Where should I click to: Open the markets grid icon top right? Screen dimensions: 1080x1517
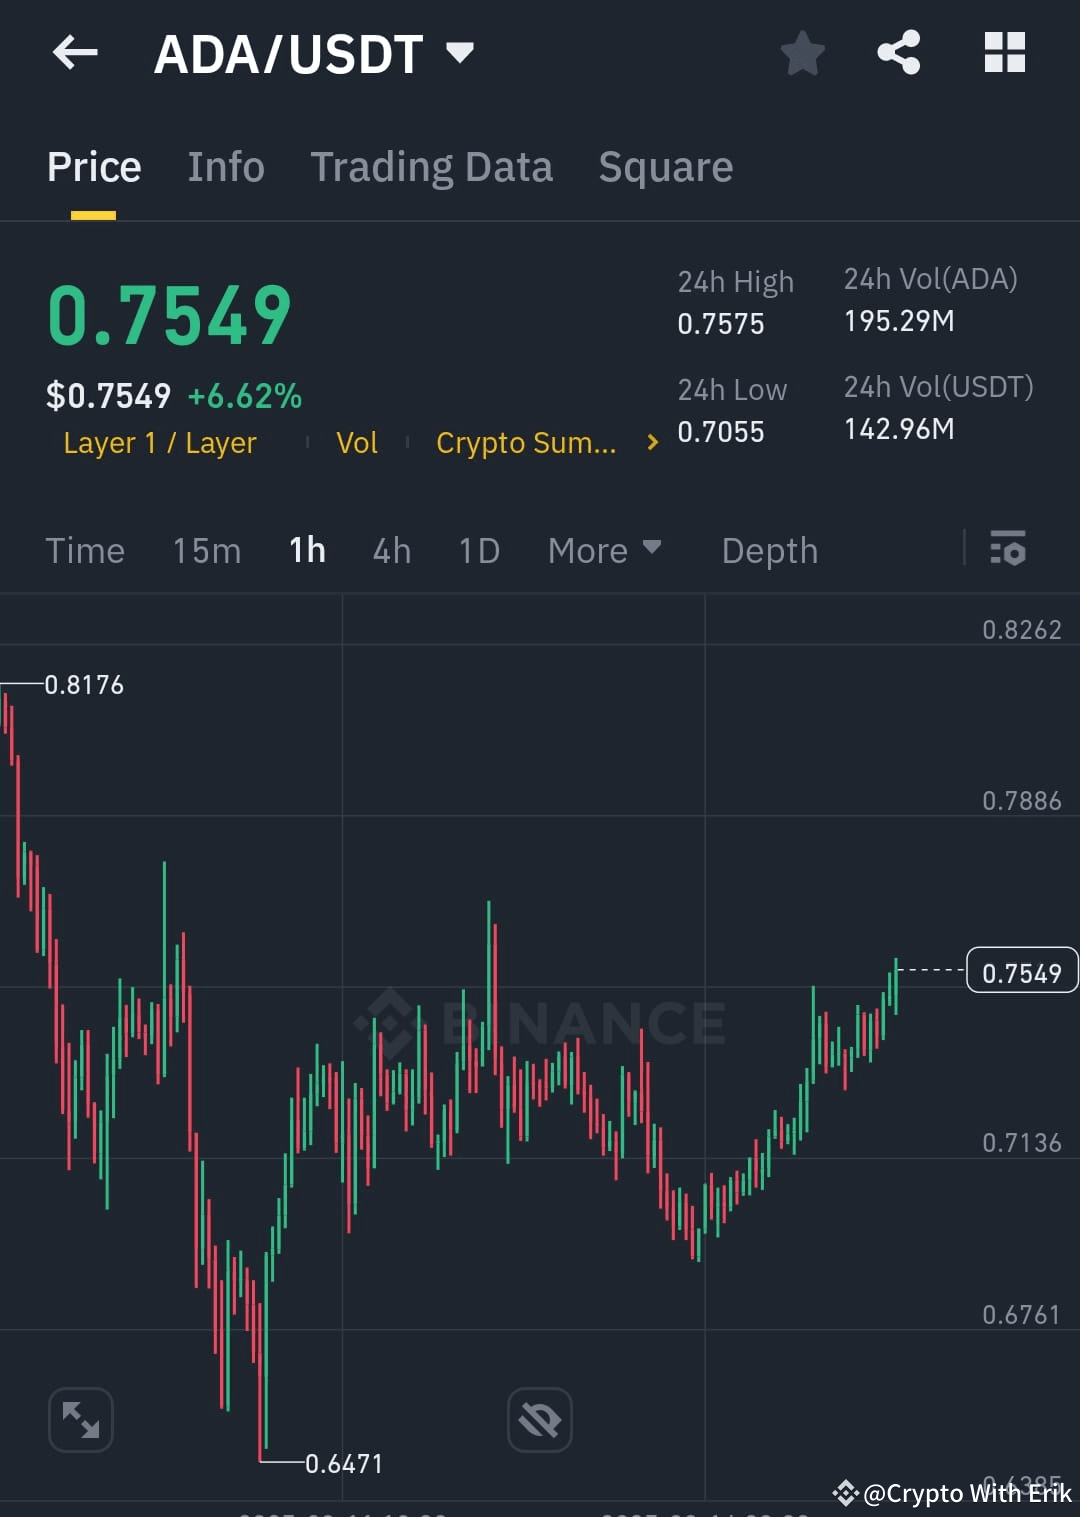click(1005, 54)
